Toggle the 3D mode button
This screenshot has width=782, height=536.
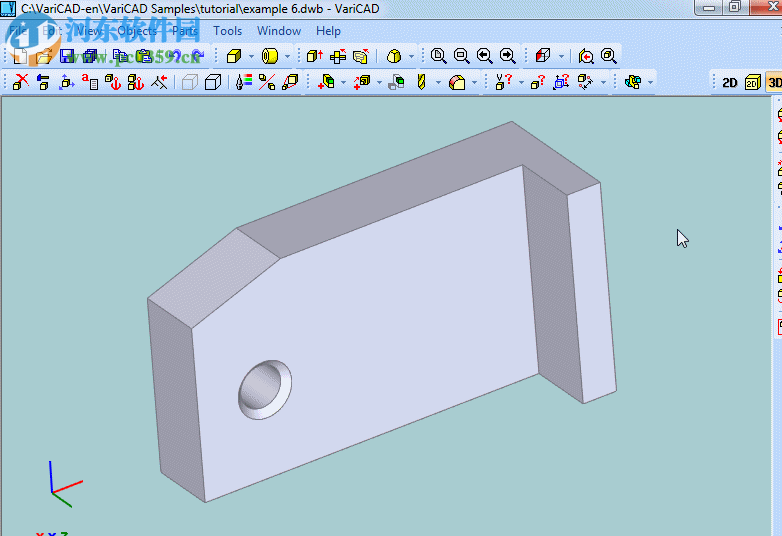click(x=774, y=82)
